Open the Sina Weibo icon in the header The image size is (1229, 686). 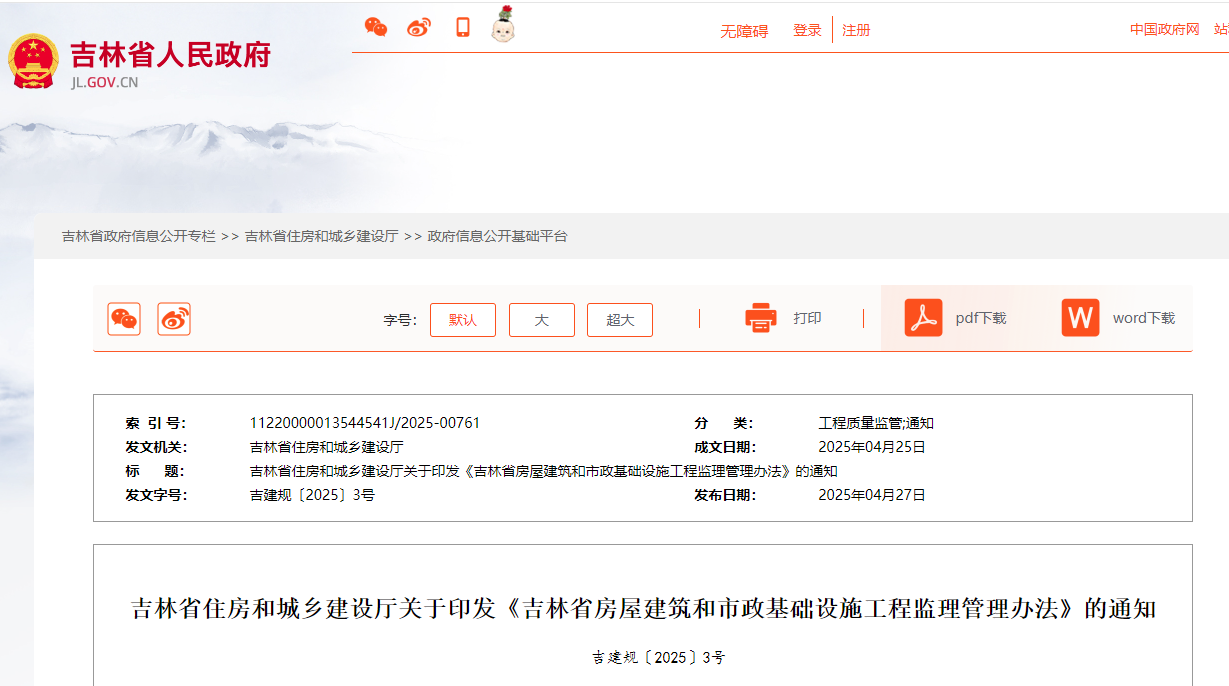(419, 27)
